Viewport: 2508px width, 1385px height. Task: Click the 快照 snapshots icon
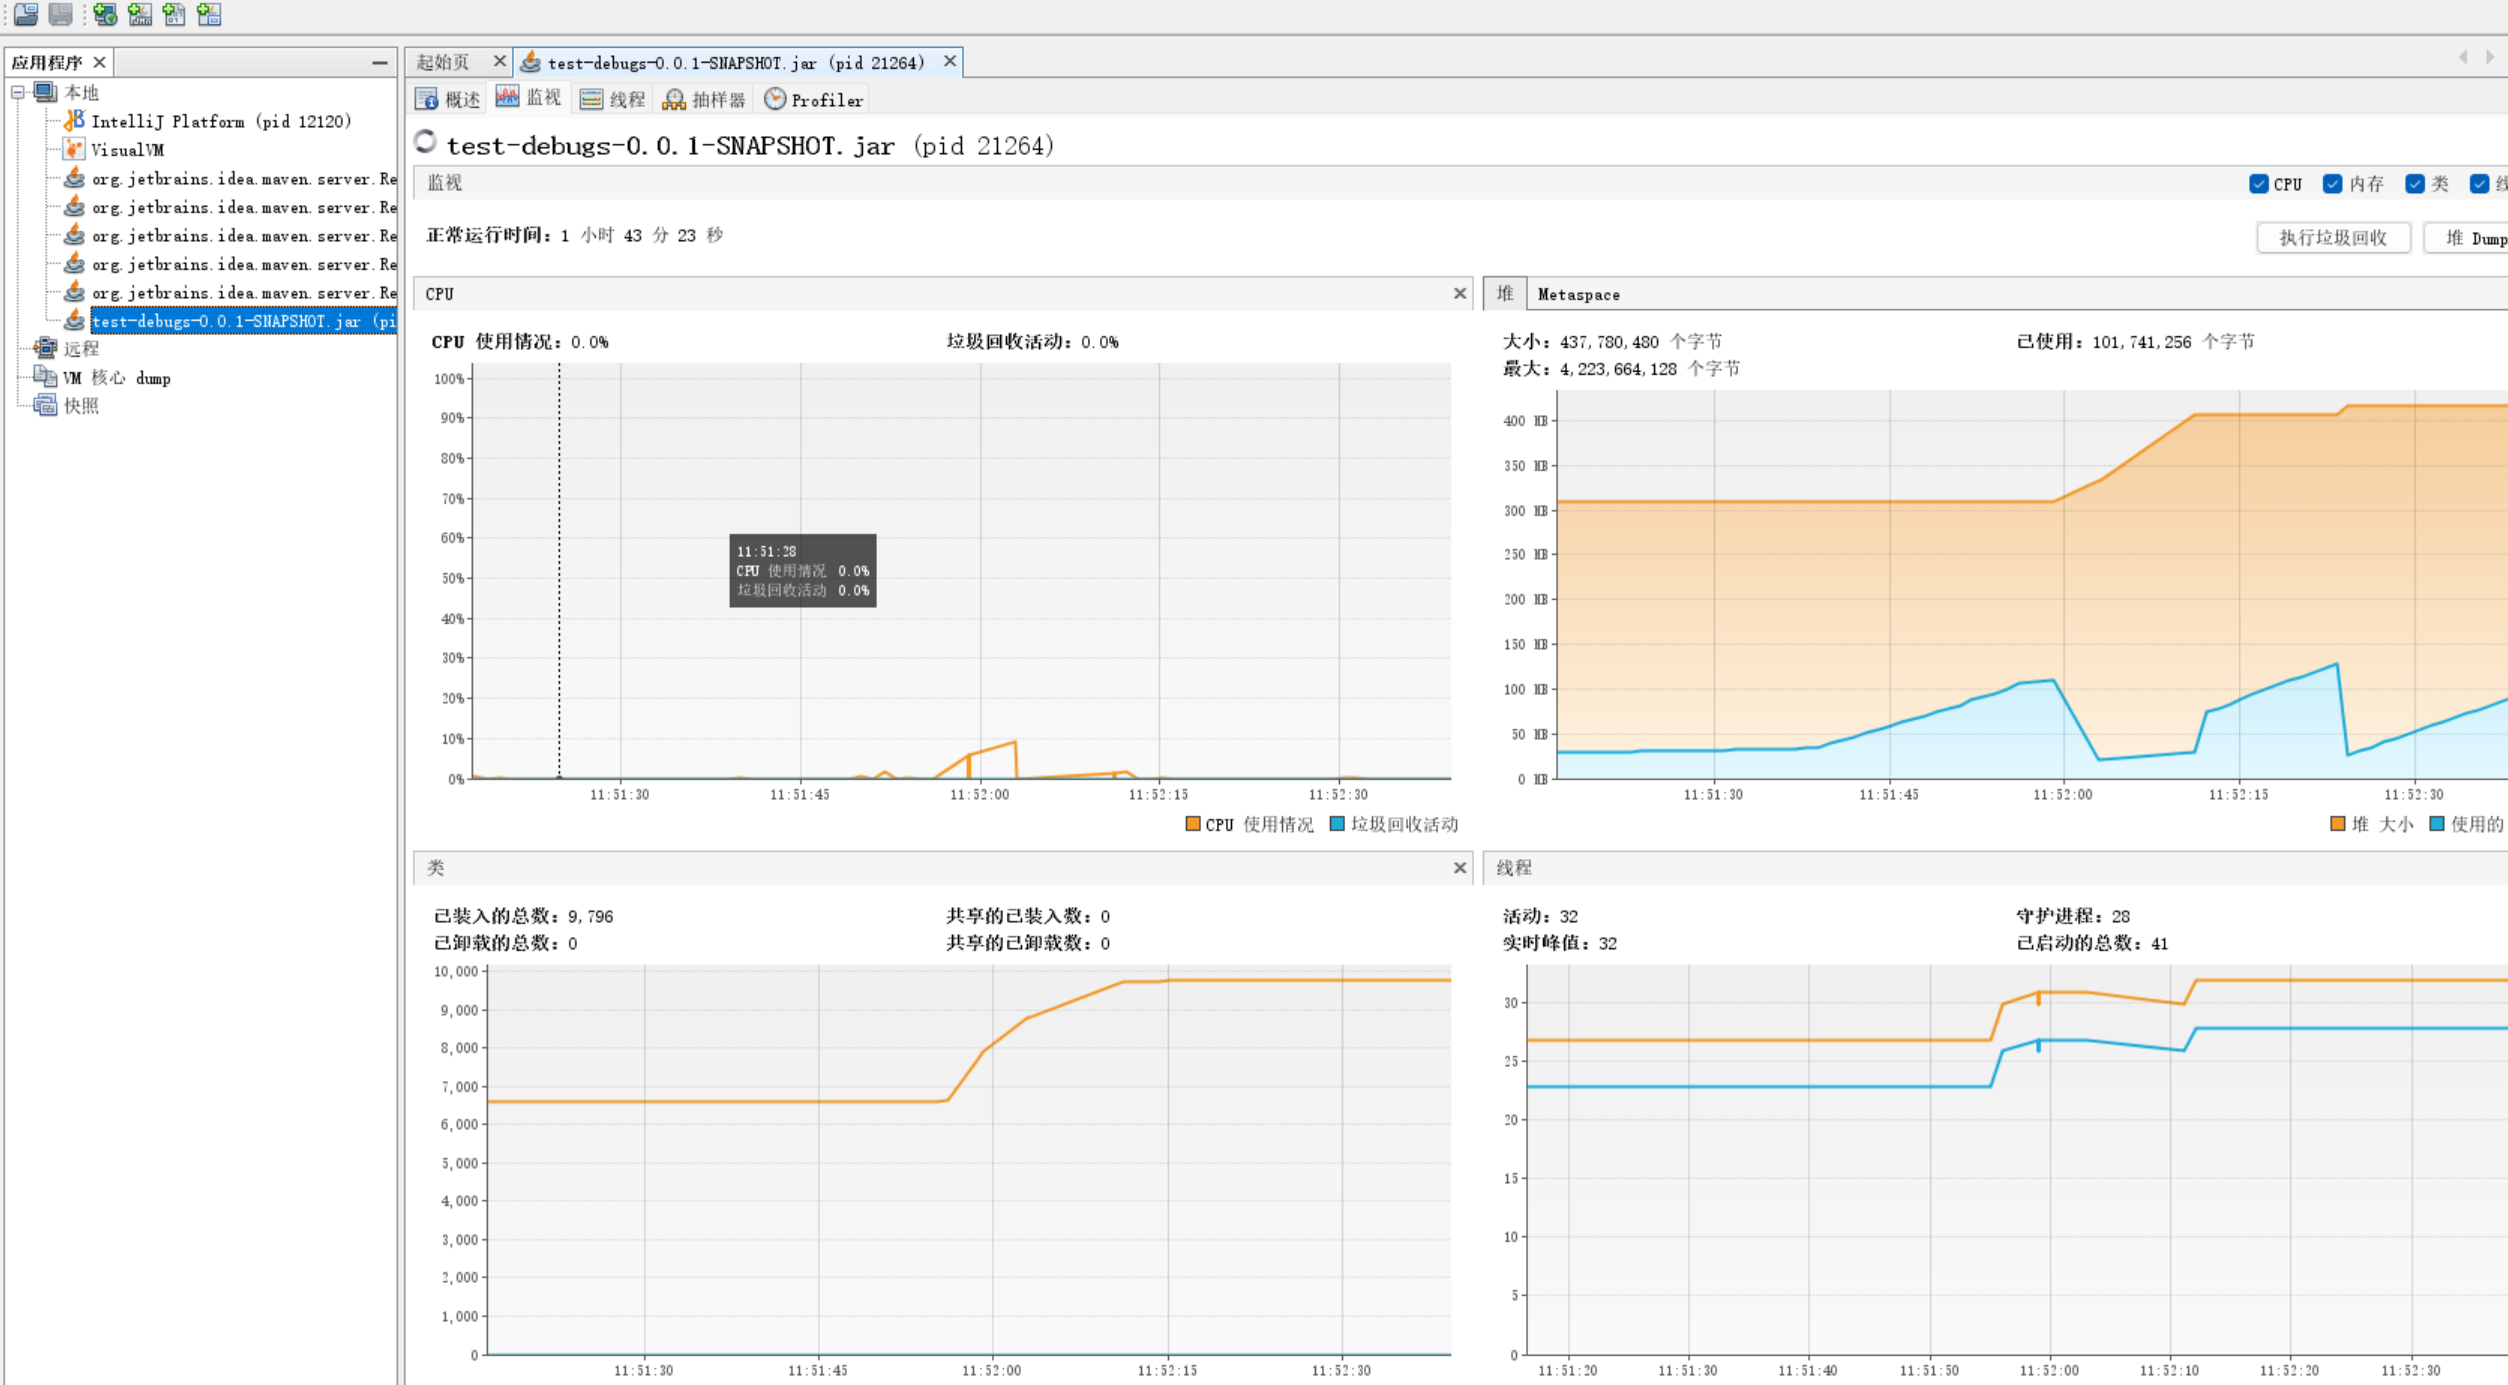pos(45,405)
